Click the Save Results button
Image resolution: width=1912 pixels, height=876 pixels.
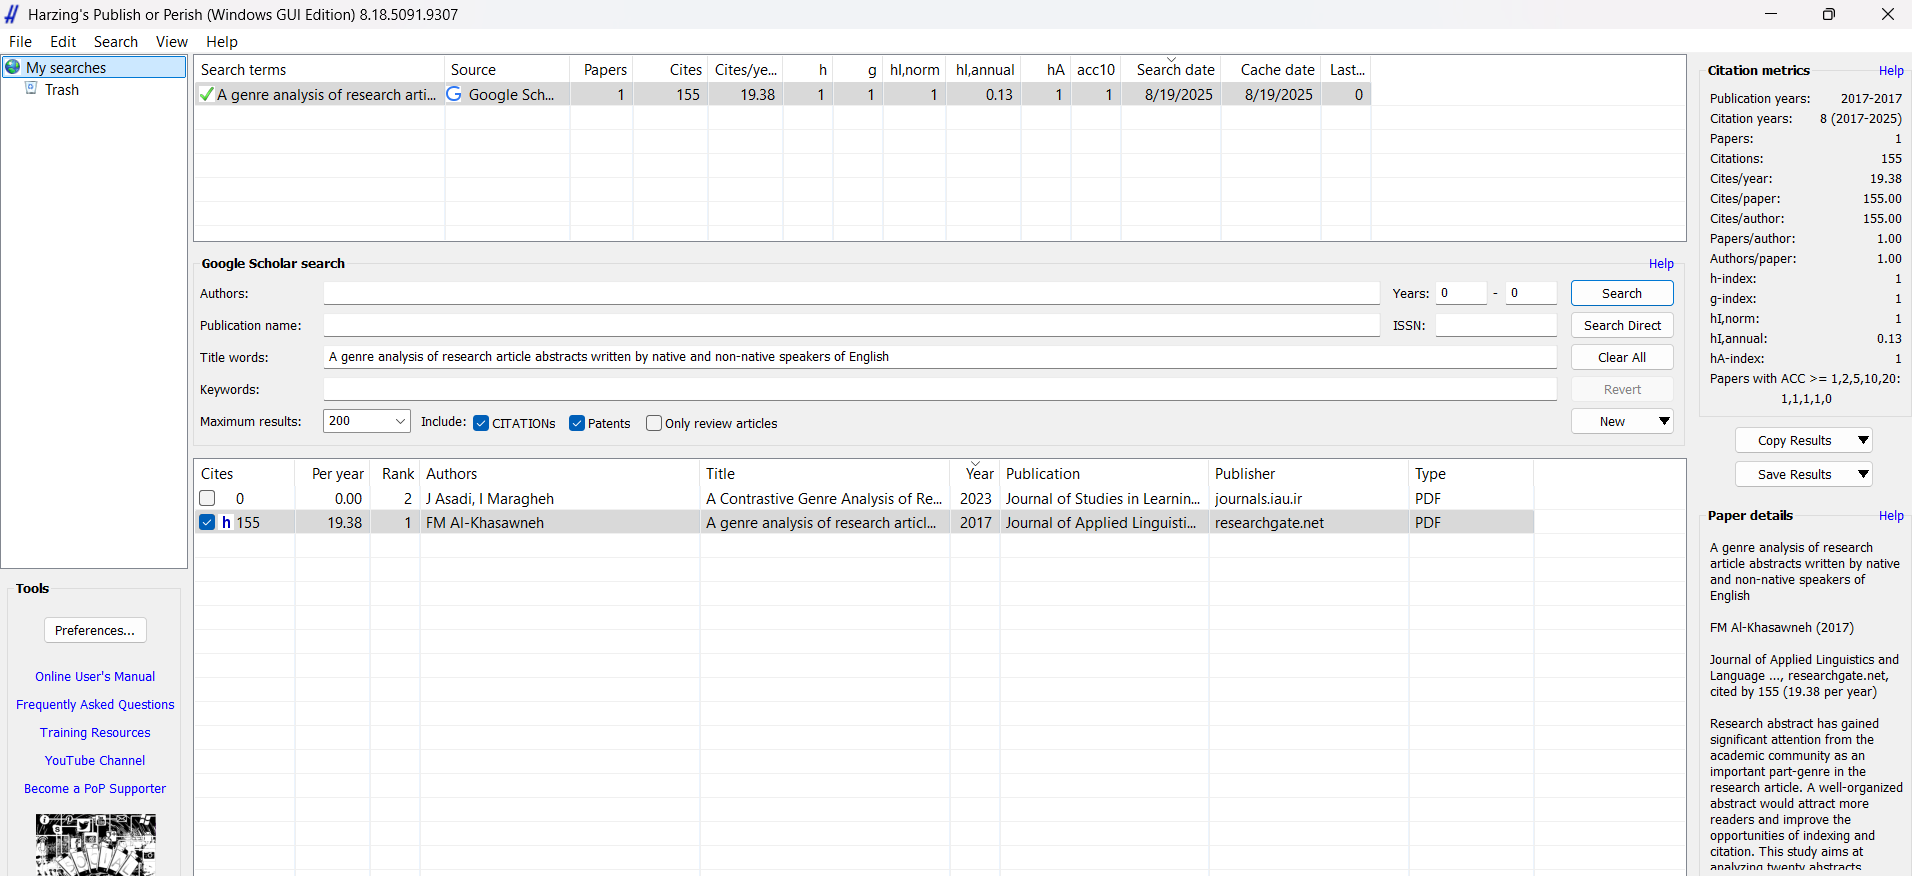tap(1794, 474)
